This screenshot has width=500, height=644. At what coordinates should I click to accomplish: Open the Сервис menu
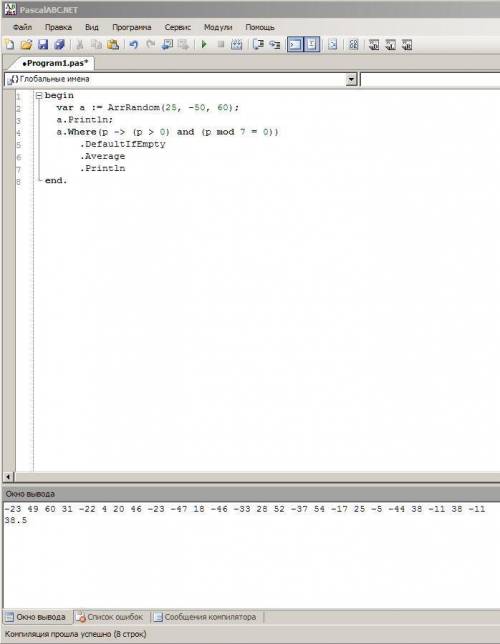point(177,28)
